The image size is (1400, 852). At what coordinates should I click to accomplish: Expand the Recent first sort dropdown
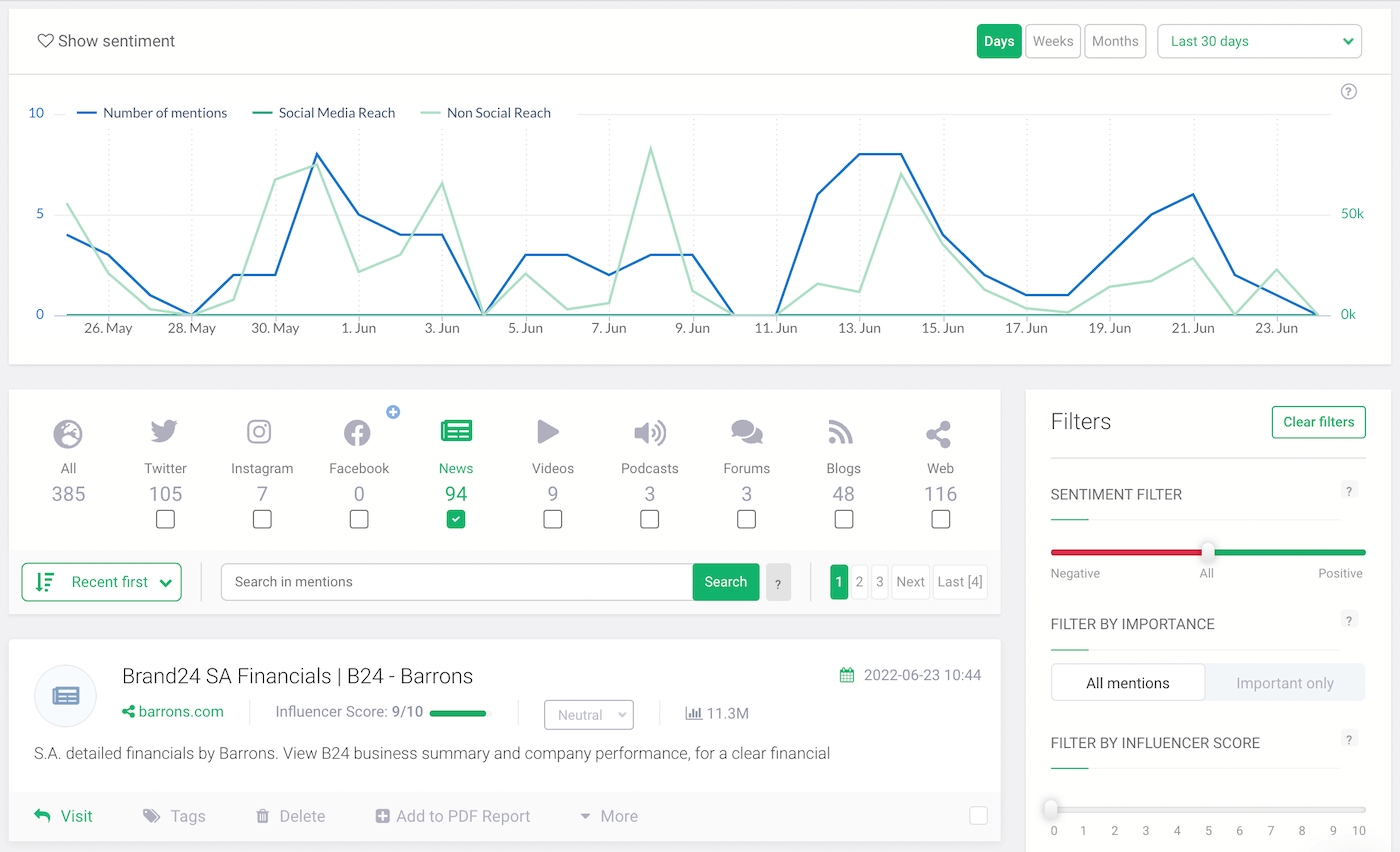102,582
